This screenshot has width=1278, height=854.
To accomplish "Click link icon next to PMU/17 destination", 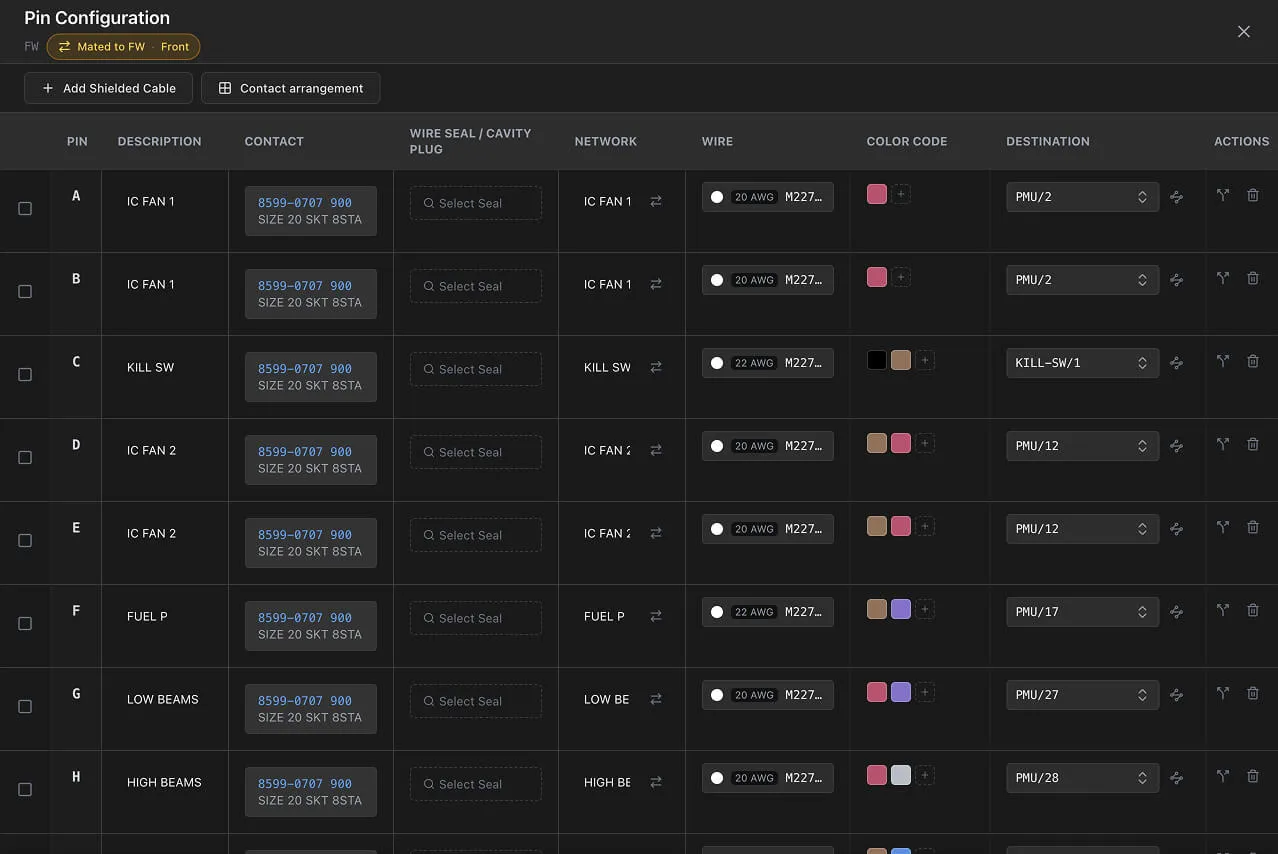I will (1176, 612).
